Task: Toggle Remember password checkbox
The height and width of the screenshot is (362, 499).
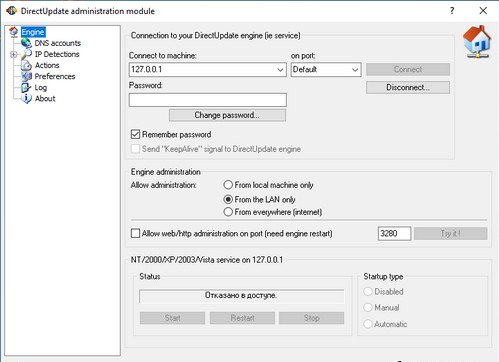Action: click(x=135, y=134)
